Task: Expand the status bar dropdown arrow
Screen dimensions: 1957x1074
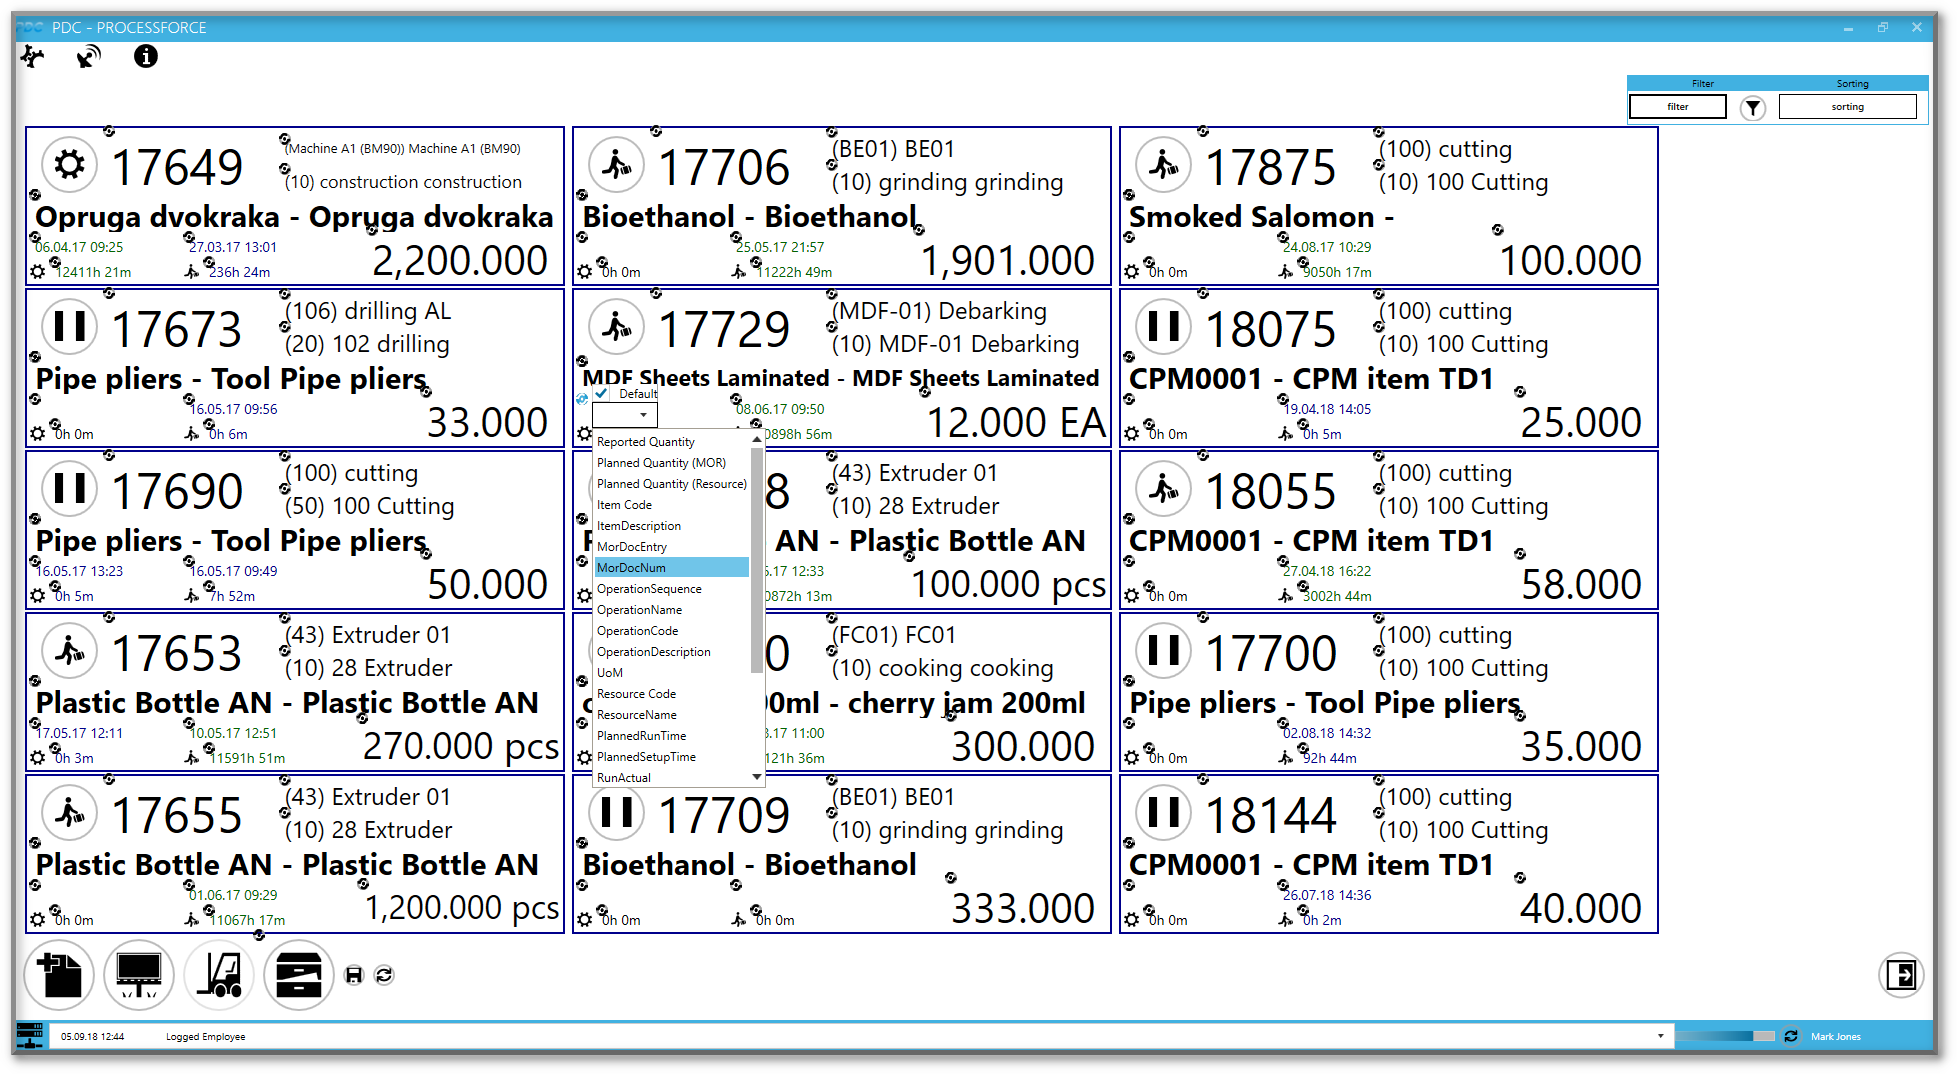Action: coord(1661,1036)
